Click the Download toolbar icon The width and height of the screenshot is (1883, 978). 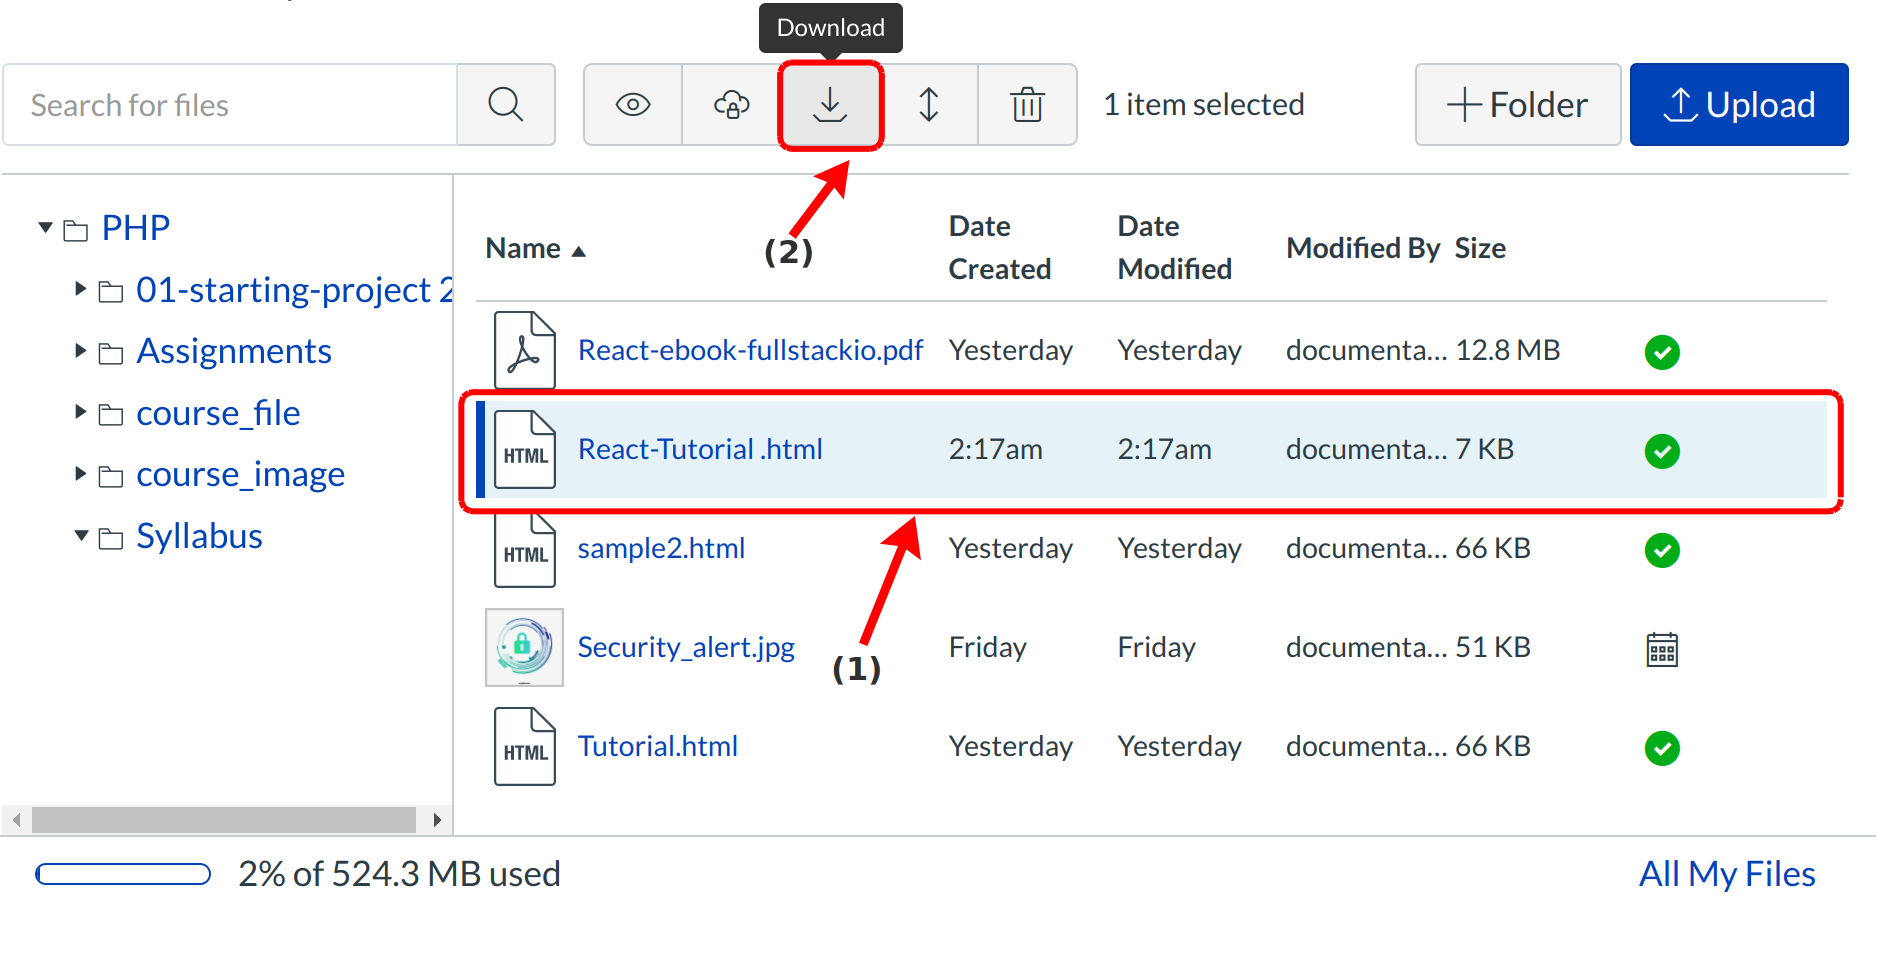(829, 105)
